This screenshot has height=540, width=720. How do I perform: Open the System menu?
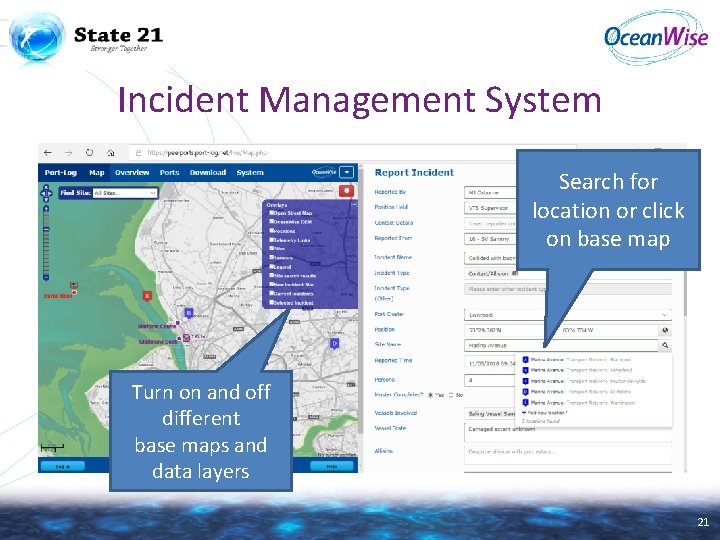[250, 173]
